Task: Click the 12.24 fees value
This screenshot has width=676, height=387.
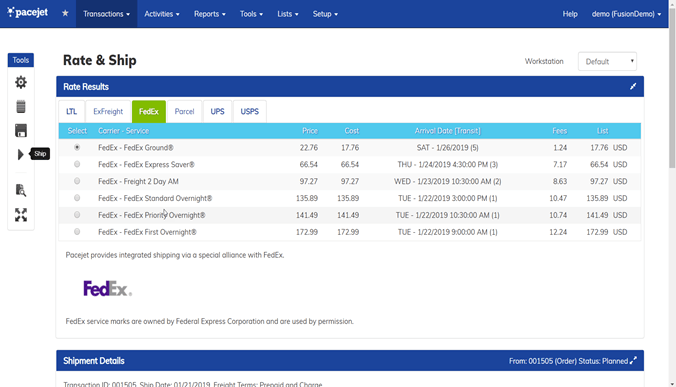Action: [x=558, y=231]
